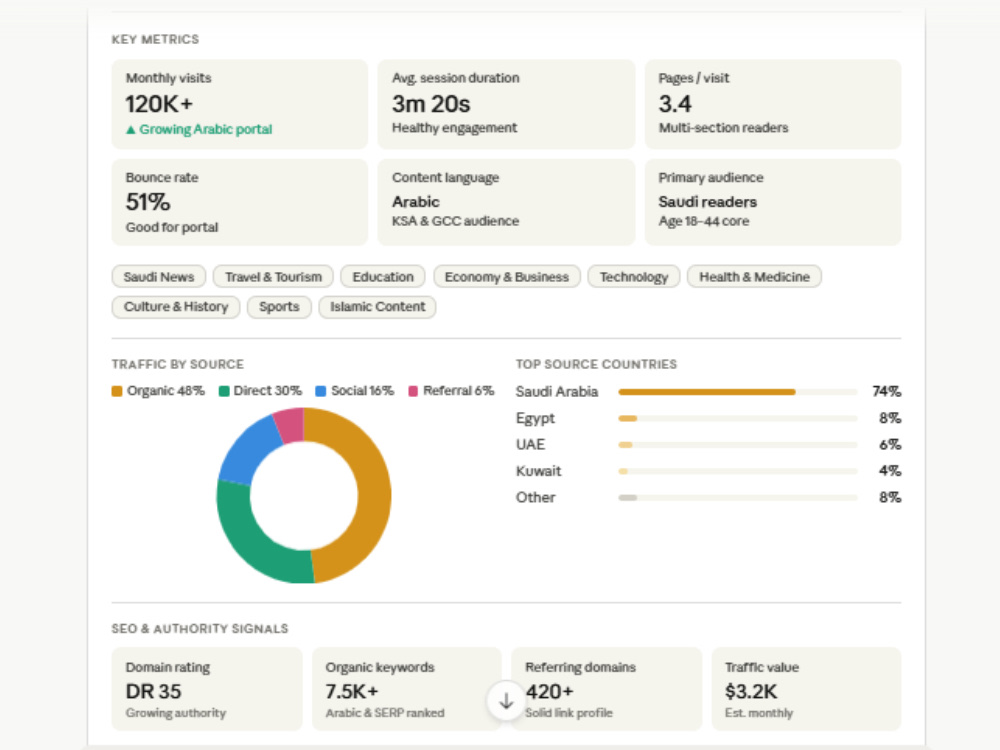Select the Direct legend green swatch
Screen dimensions: 1000x750
(224, 391)
